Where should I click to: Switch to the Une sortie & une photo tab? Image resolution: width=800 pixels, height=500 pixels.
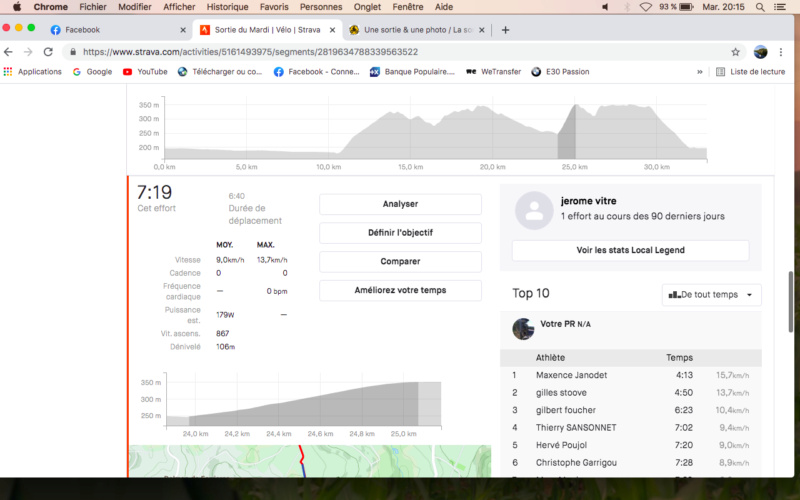pyautogui.click(x=417, y=30)
